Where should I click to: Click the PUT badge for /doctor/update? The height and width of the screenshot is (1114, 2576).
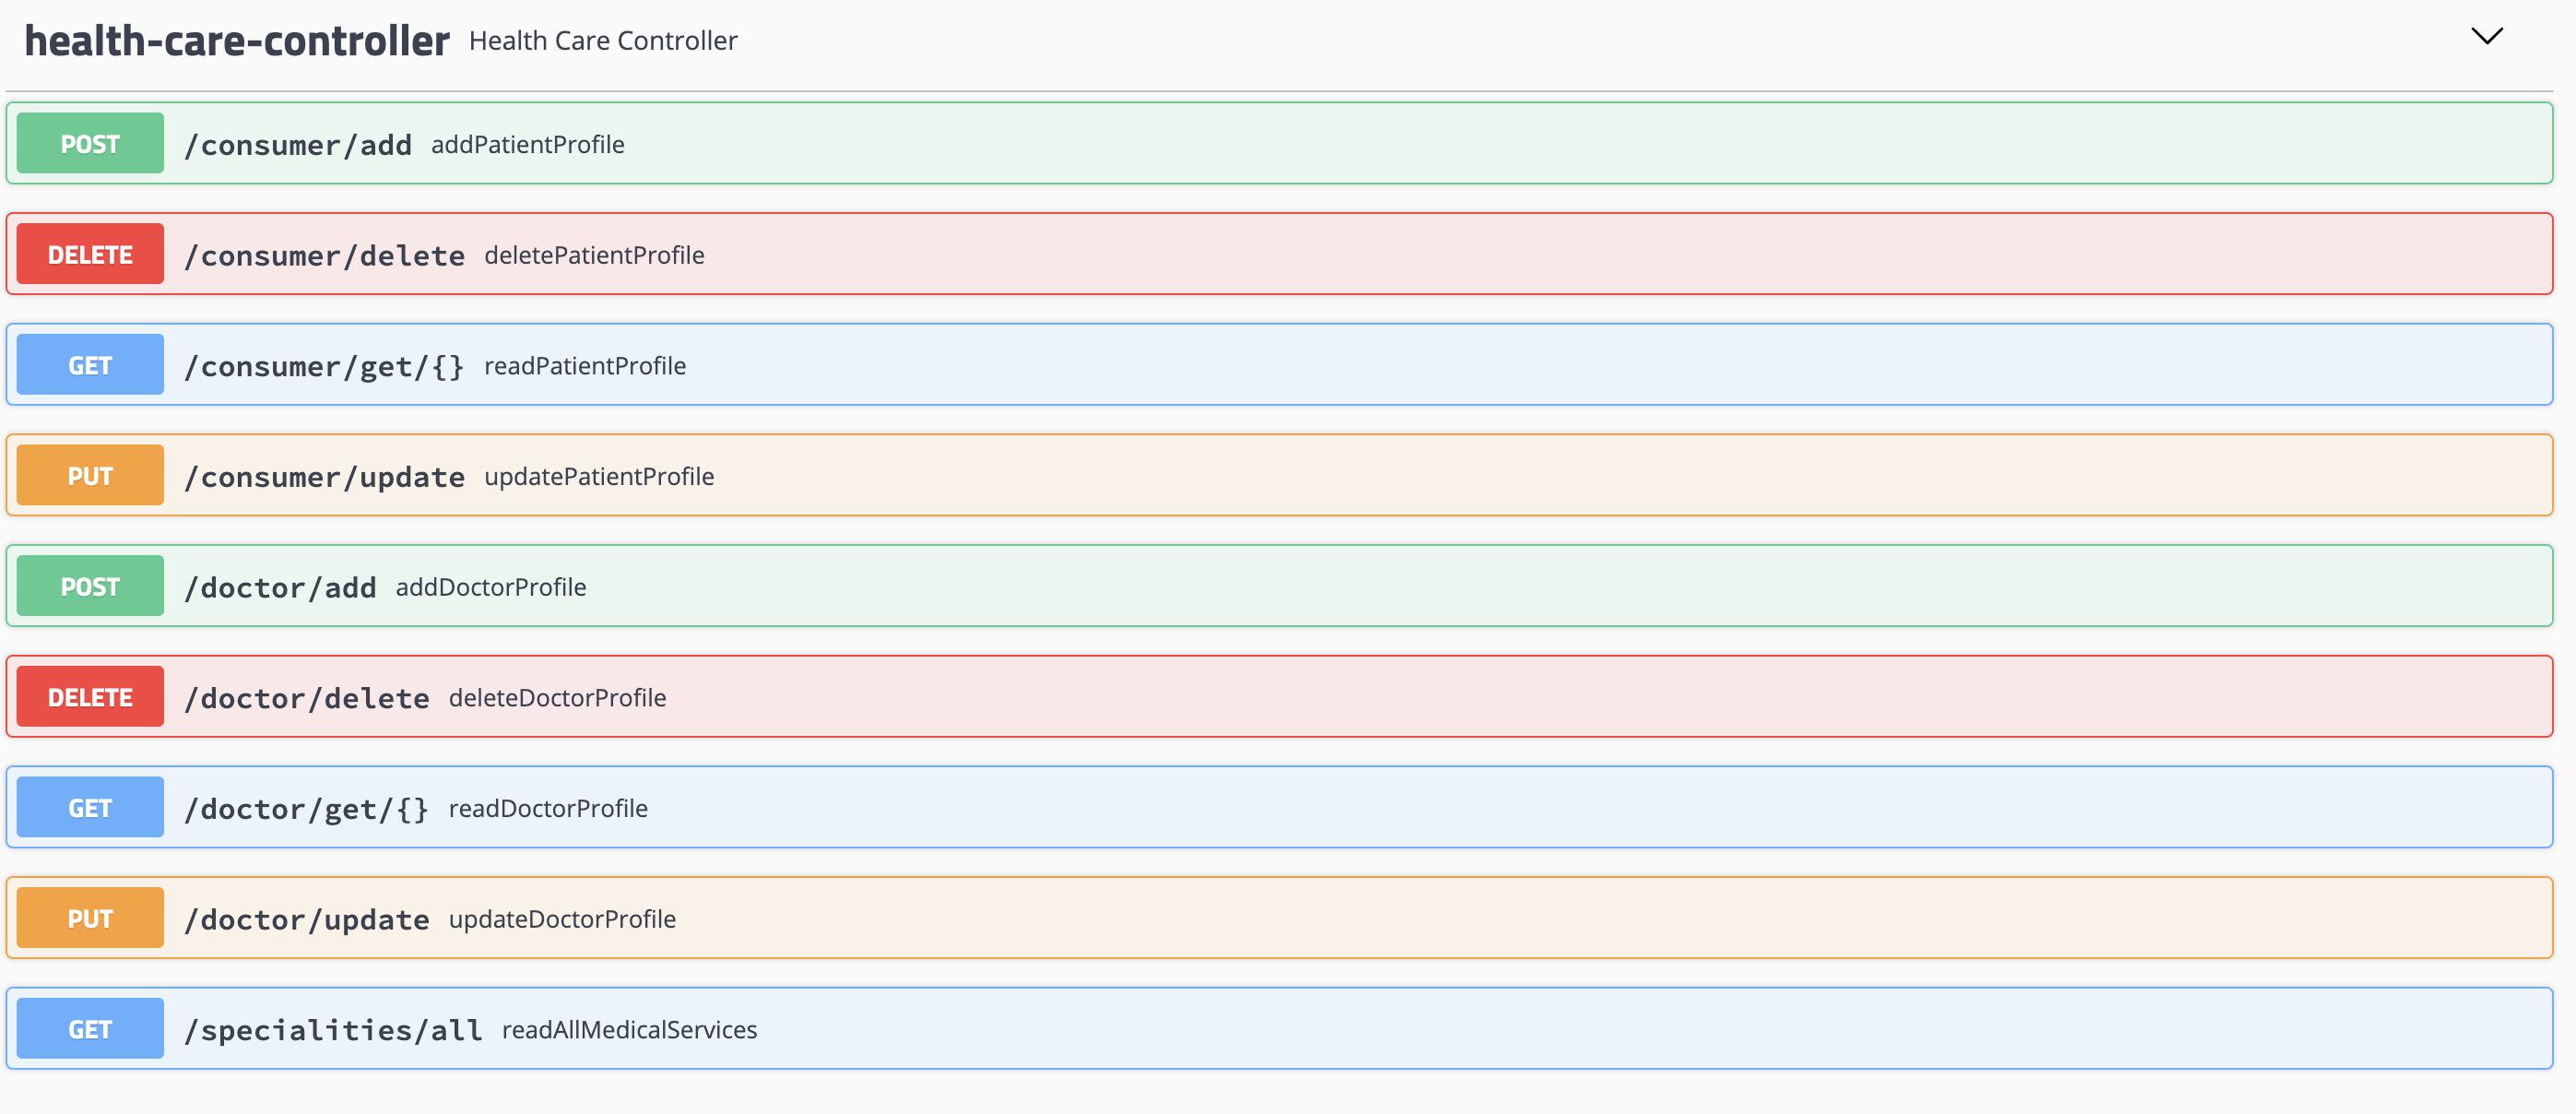90,918
